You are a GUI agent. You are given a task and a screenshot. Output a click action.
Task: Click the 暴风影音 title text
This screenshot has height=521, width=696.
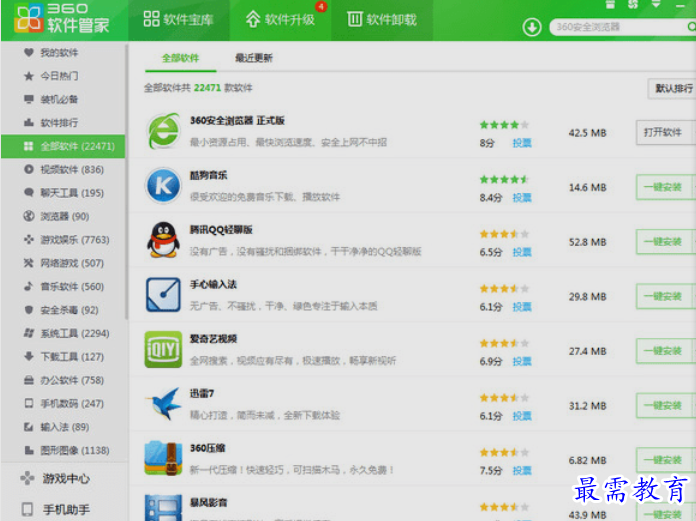[208, 503]
